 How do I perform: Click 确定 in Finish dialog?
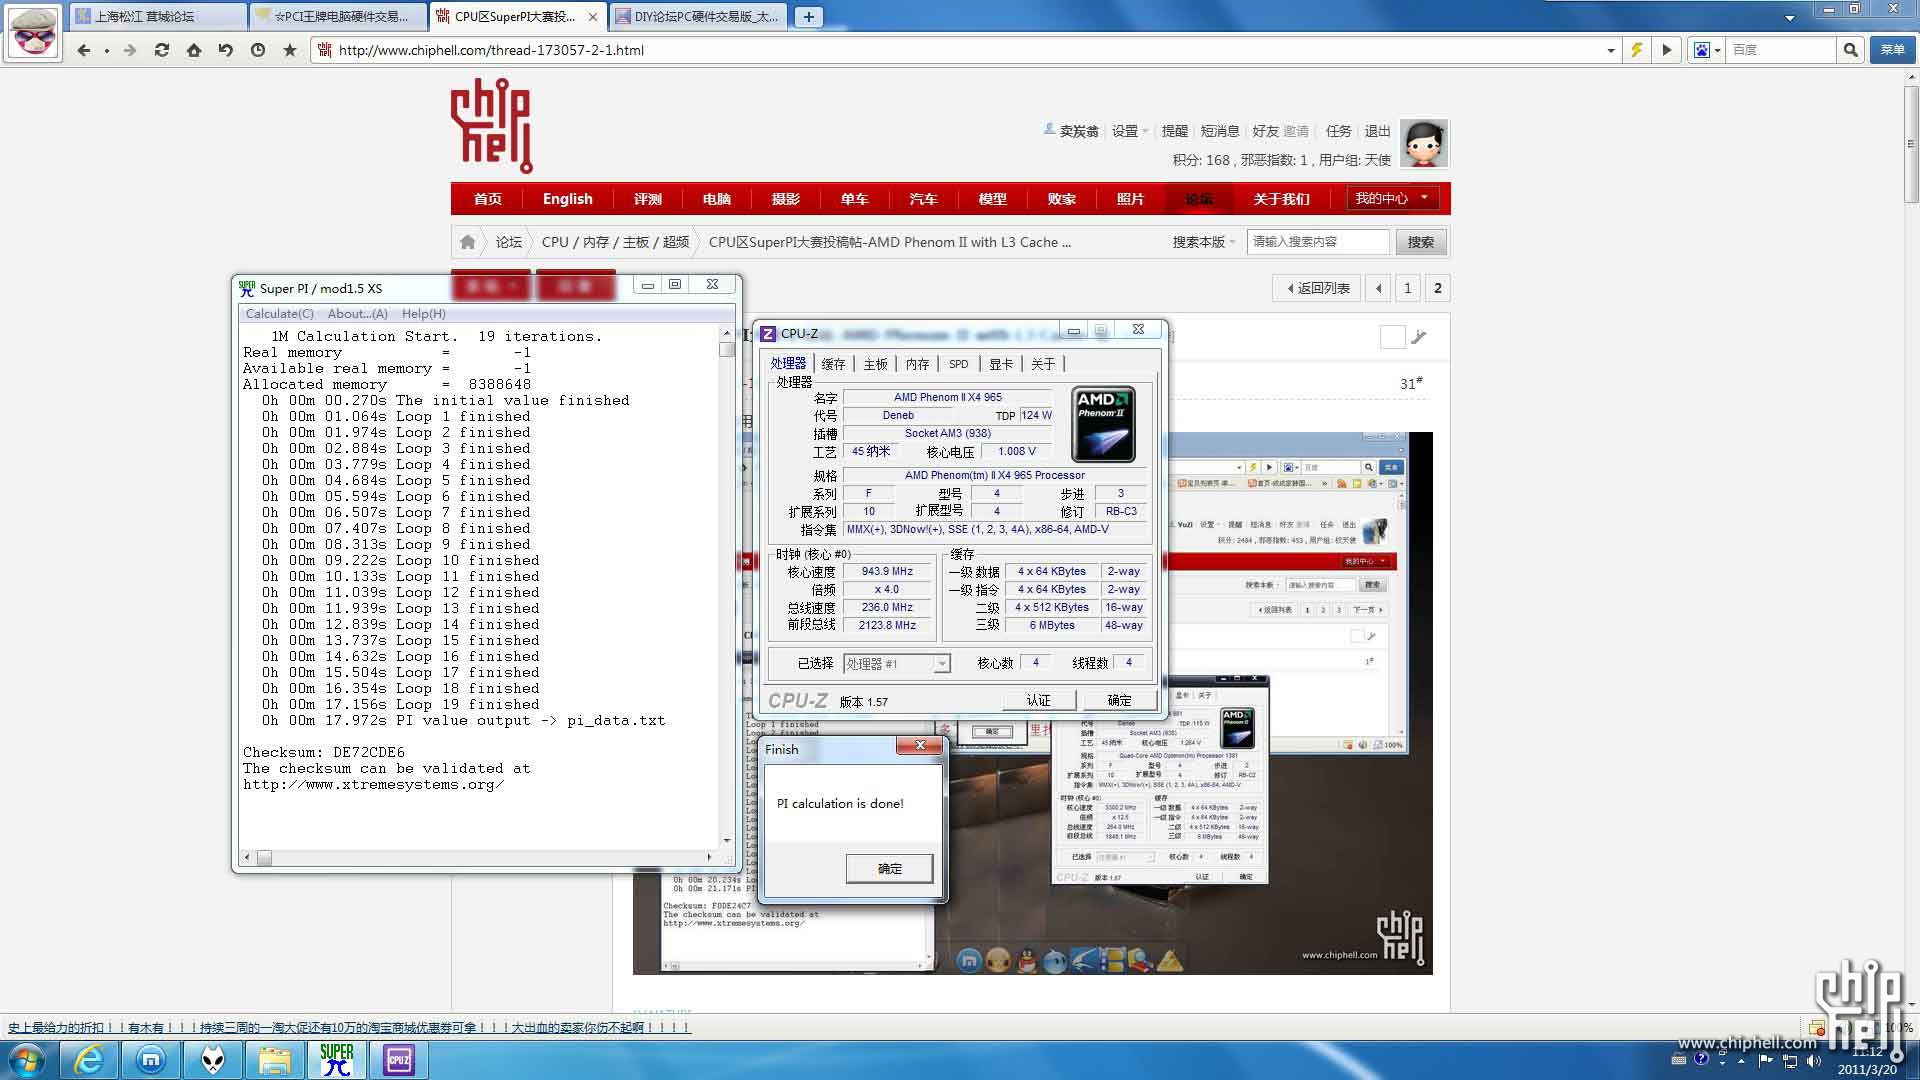889,868
